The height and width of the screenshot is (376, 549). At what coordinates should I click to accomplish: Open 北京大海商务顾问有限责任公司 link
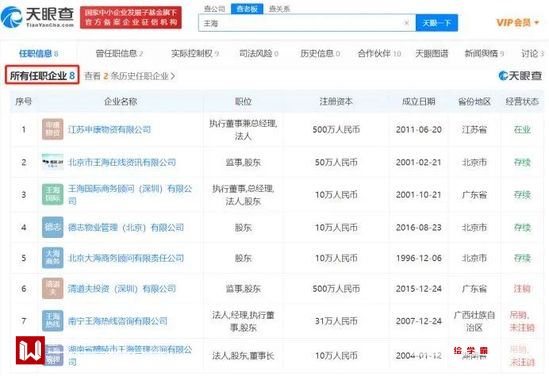(126, 258)
